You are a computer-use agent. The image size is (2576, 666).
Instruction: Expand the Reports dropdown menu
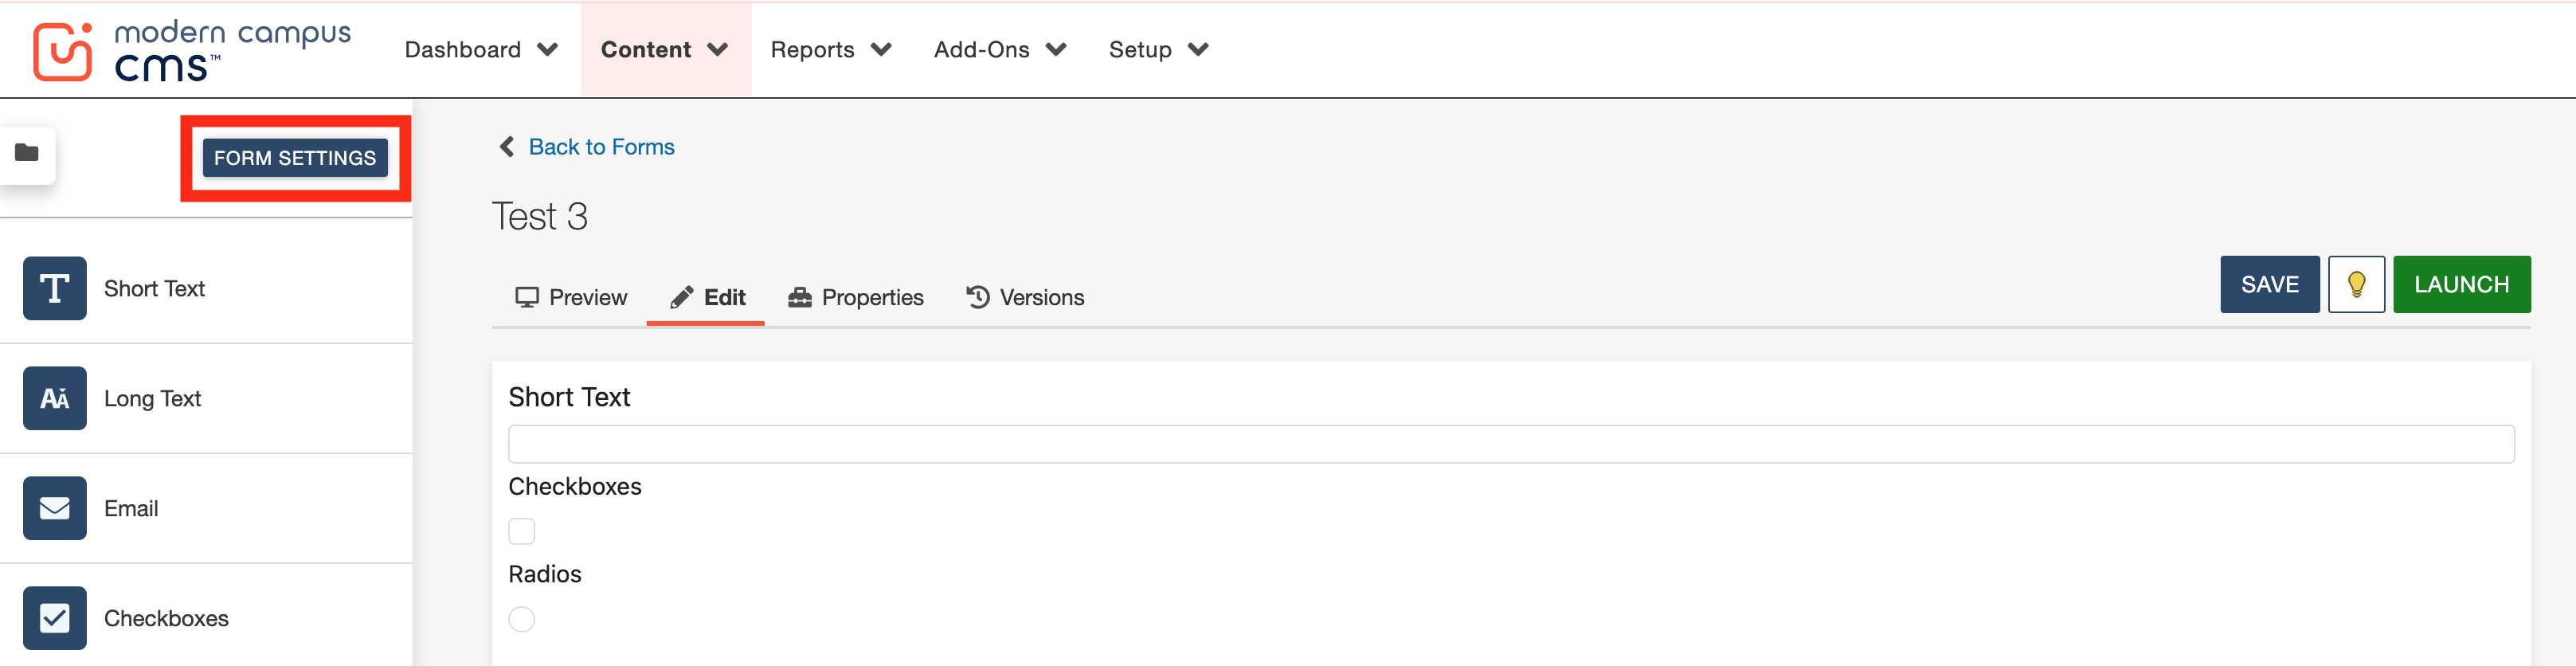point(830,50)
